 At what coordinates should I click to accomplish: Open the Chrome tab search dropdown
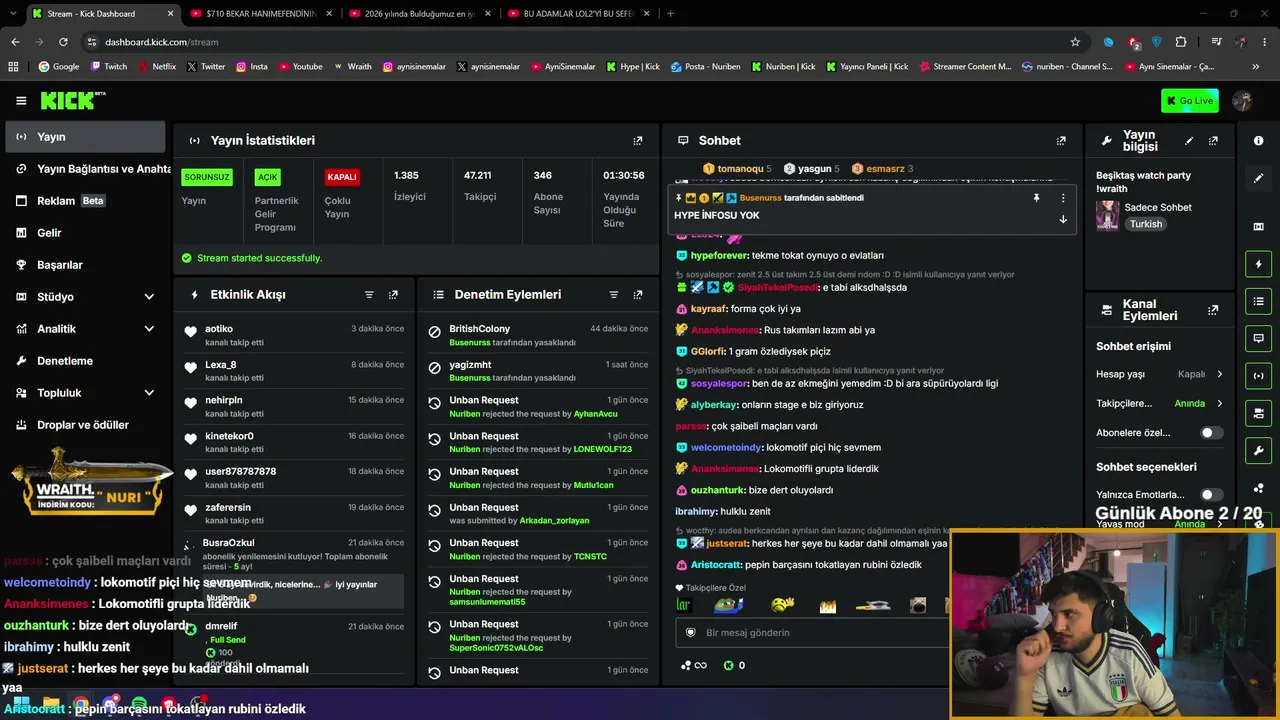[15, 13]
